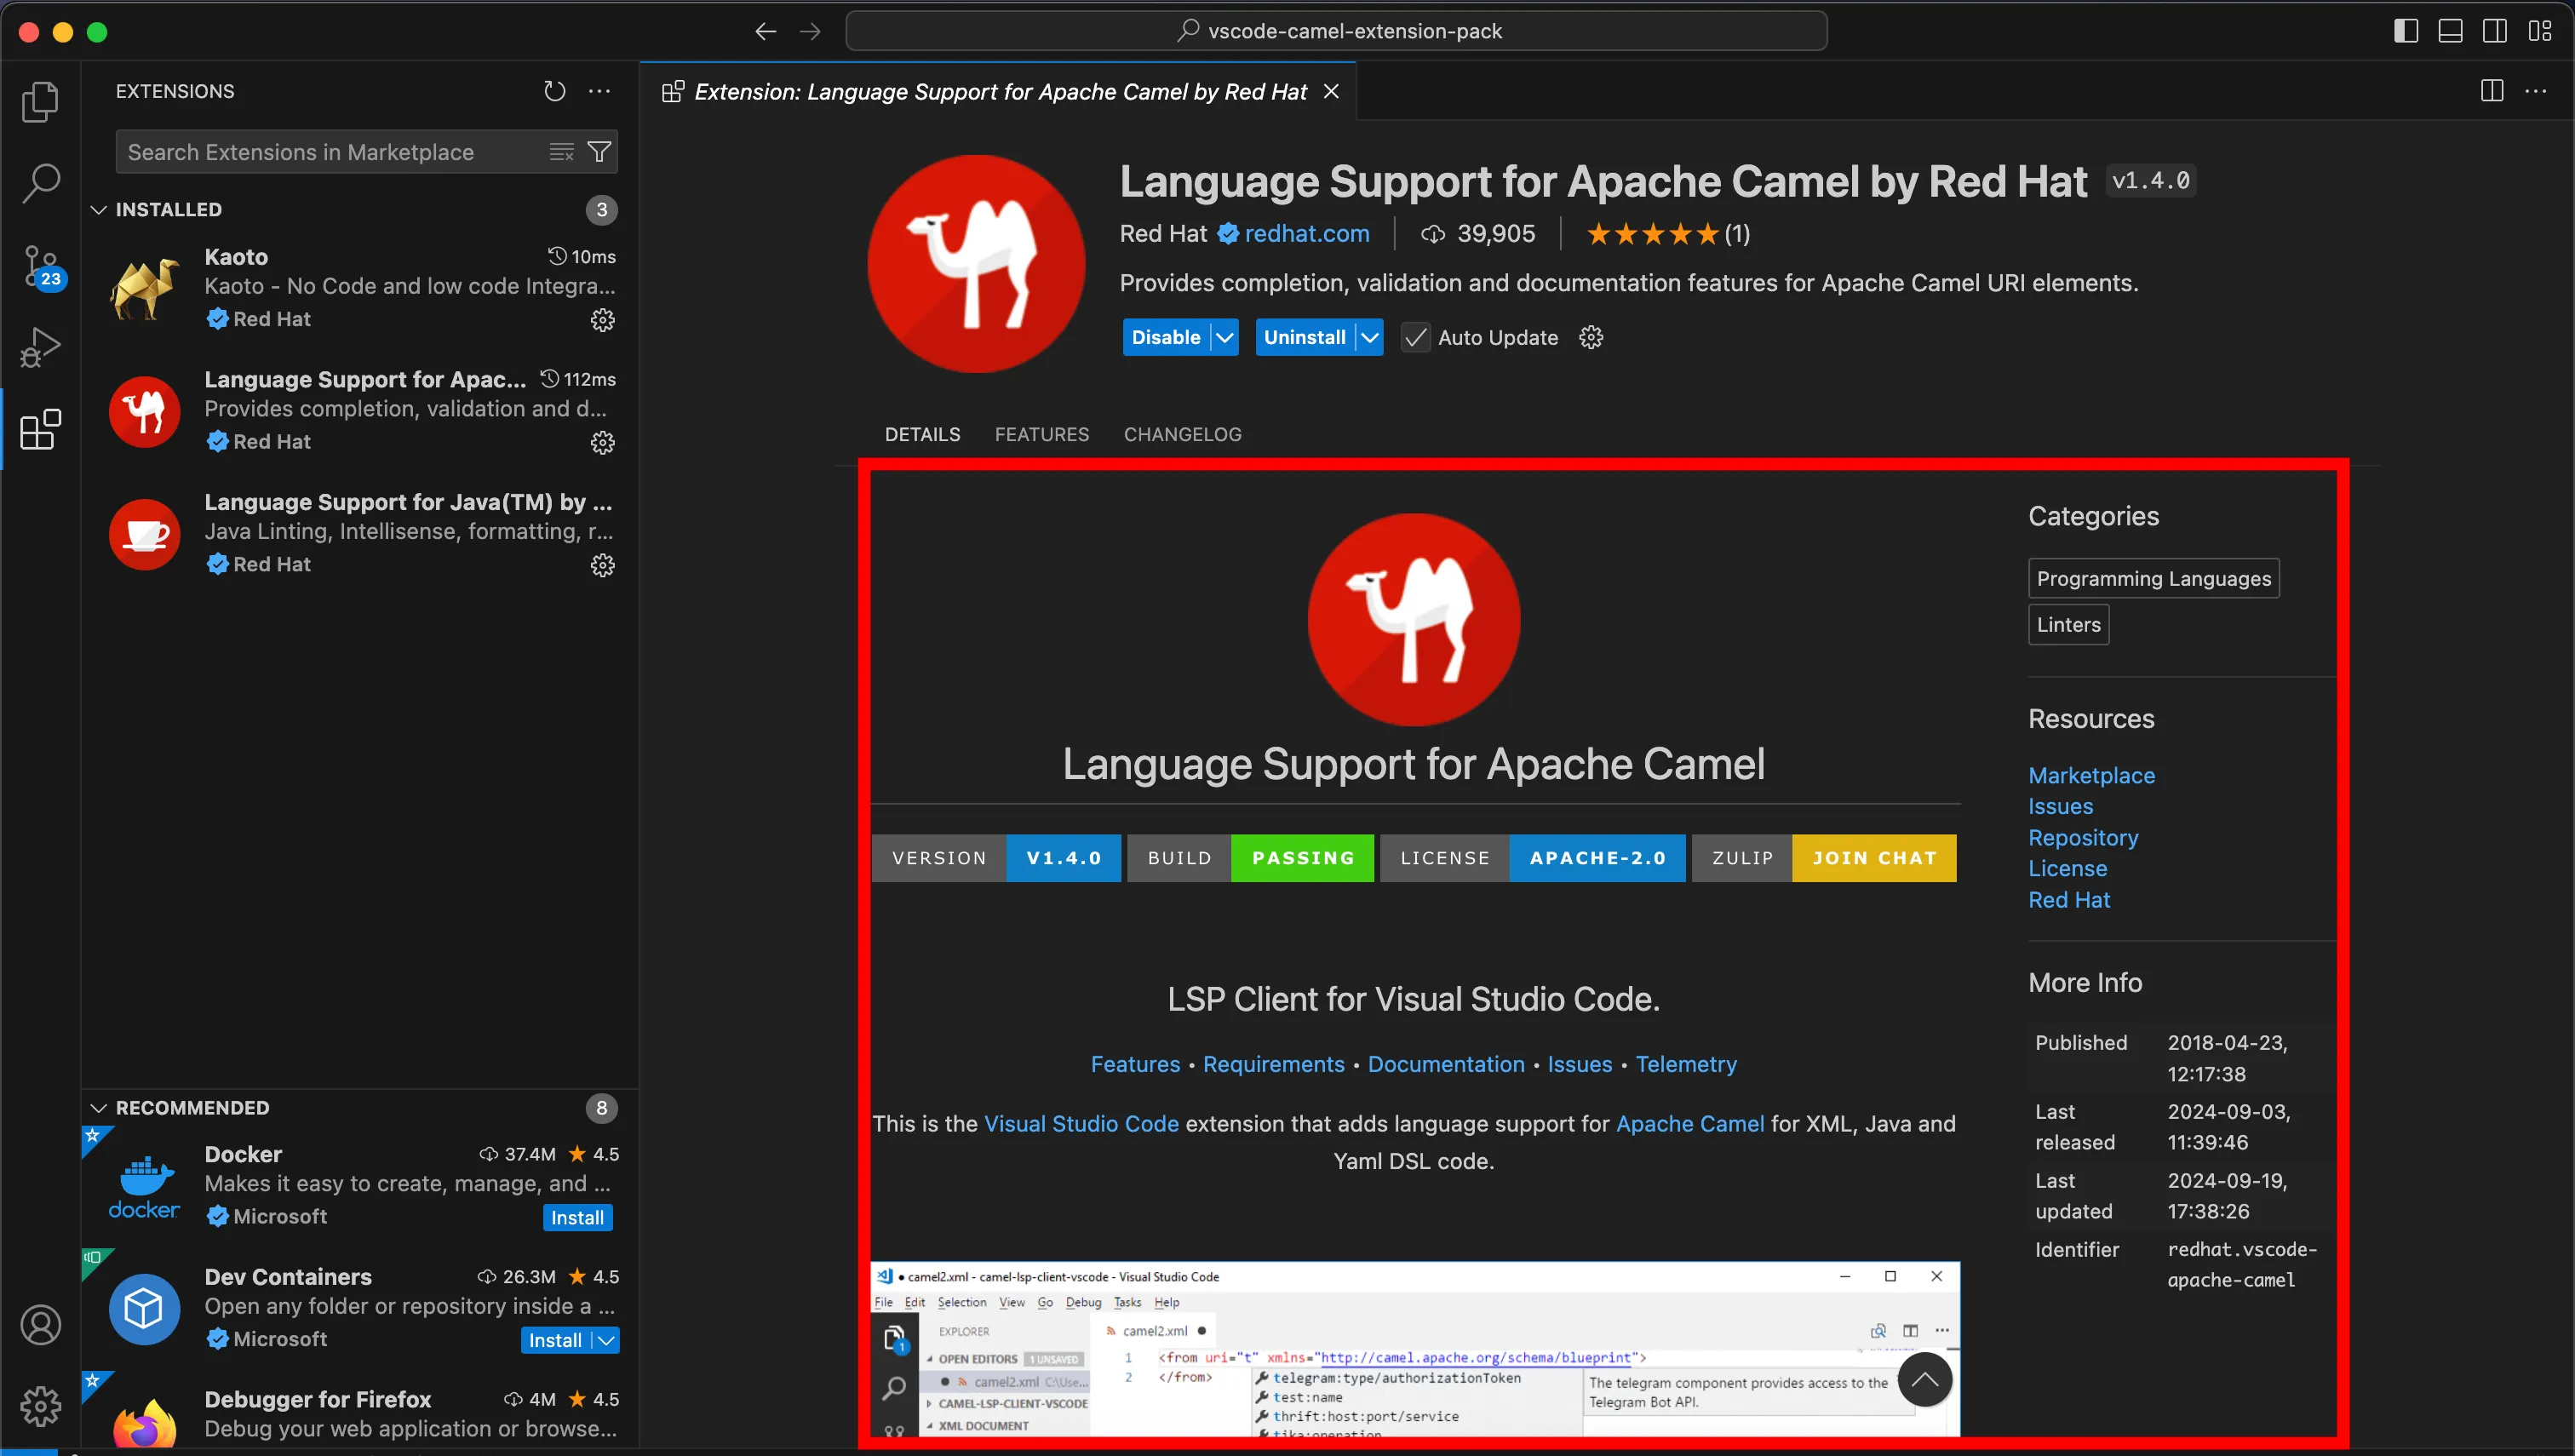
Task: Open Source Control view with 23 badge
Action: (x=42, y=267)
